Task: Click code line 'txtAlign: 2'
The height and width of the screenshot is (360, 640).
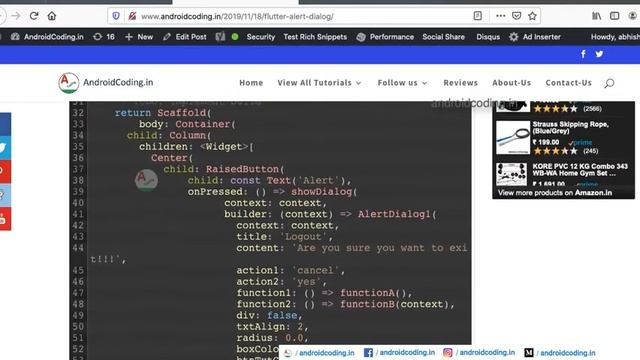Action: (272, 327)
